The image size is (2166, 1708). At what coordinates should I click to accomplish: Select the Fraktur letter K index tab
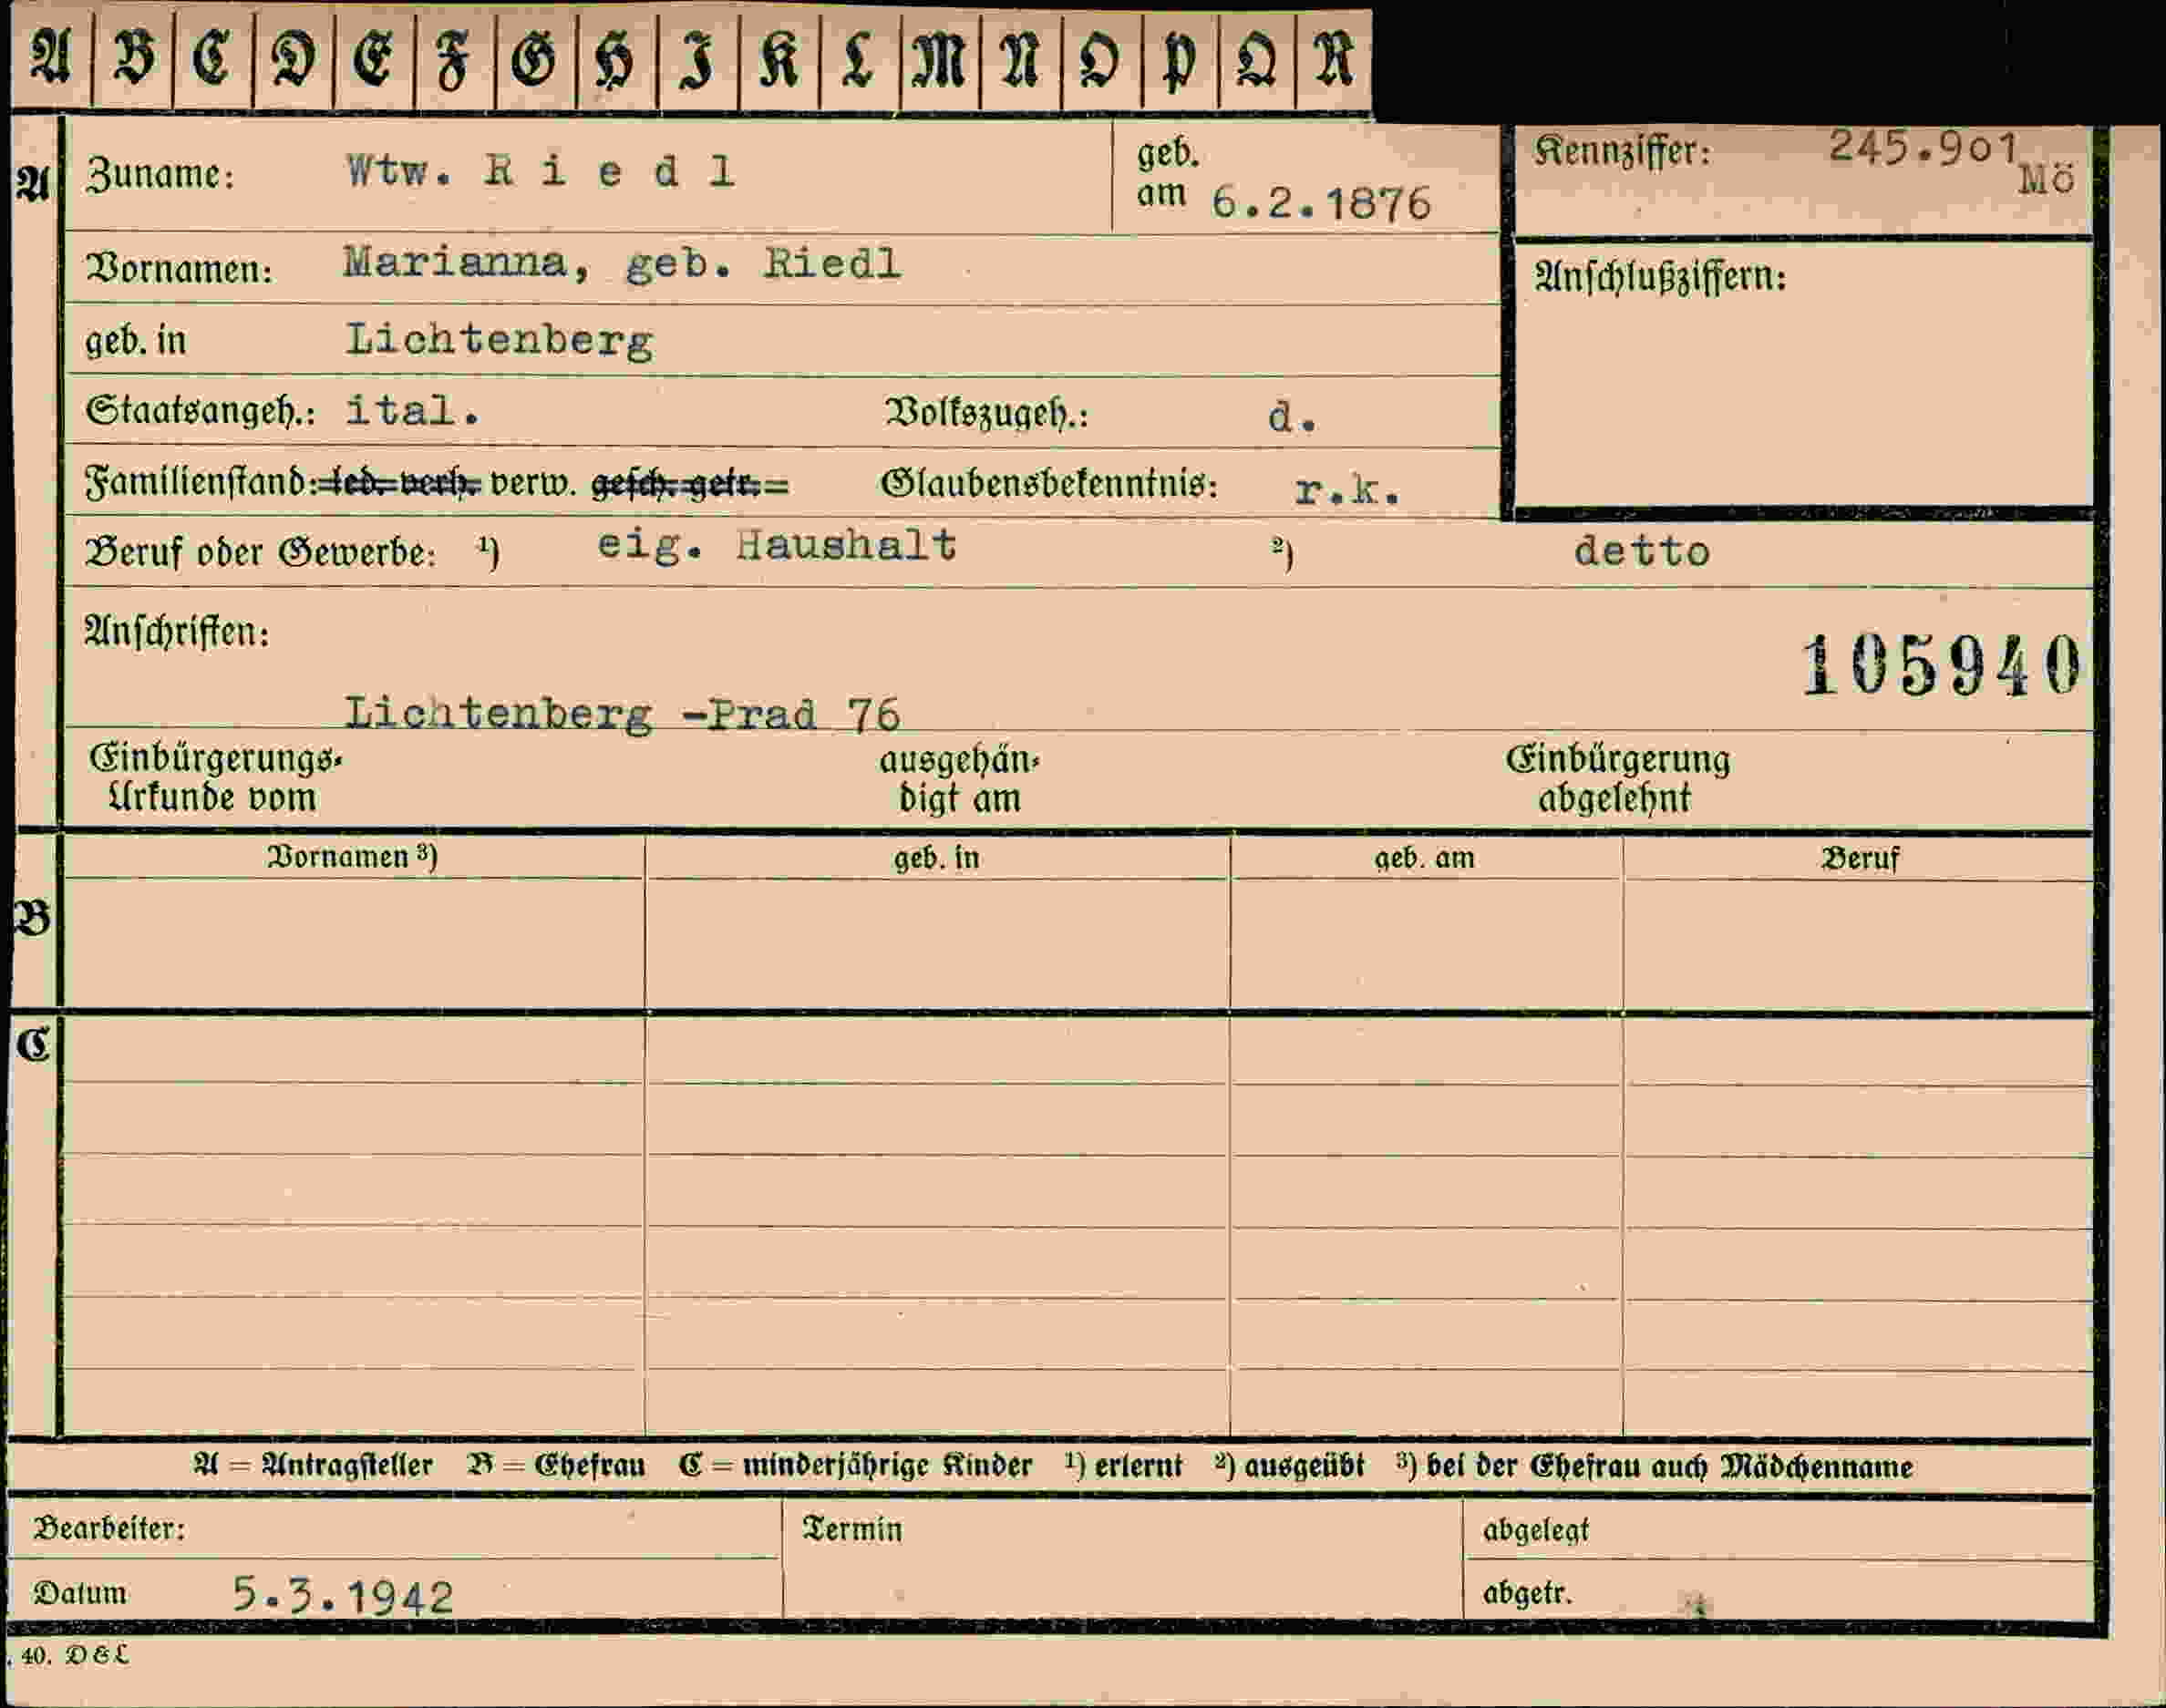[779, 58]
